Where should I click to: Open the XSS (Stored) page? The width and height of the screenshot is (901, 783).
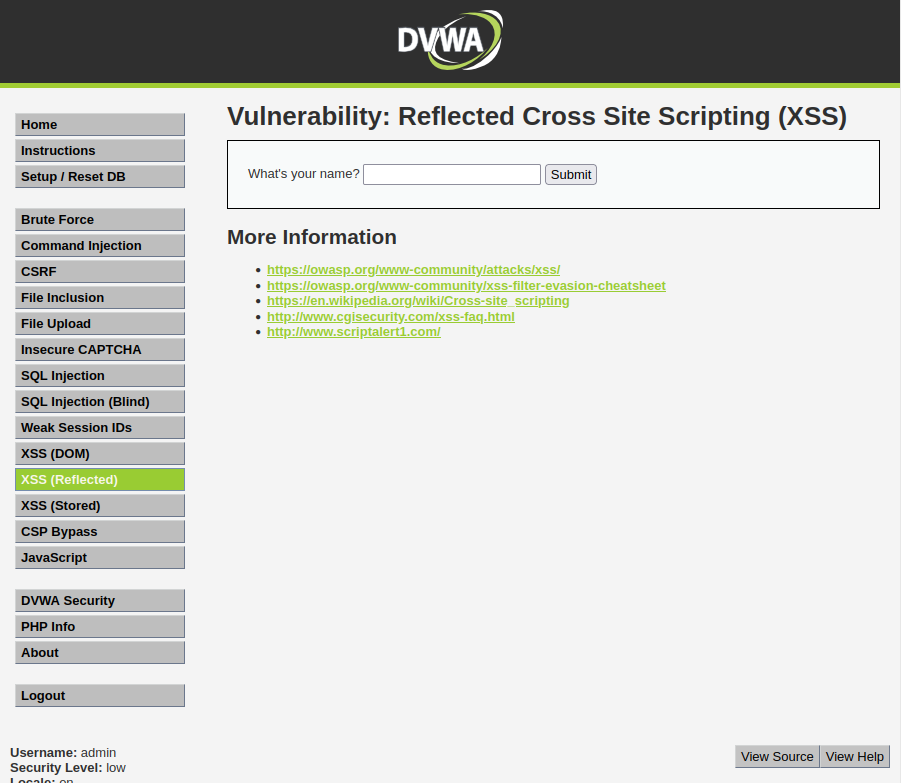point(100,506)
